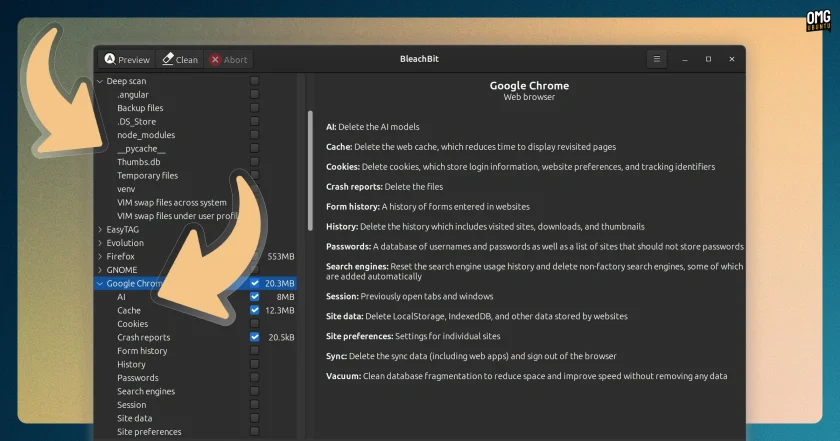This screenshot has width=840, height=441.
Task: Select the Search engines tree row
Action: (x=196, y=391)
